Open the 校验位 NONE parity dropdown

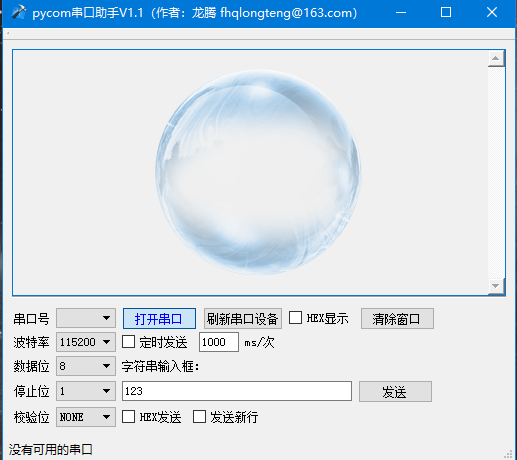(86, 417)
